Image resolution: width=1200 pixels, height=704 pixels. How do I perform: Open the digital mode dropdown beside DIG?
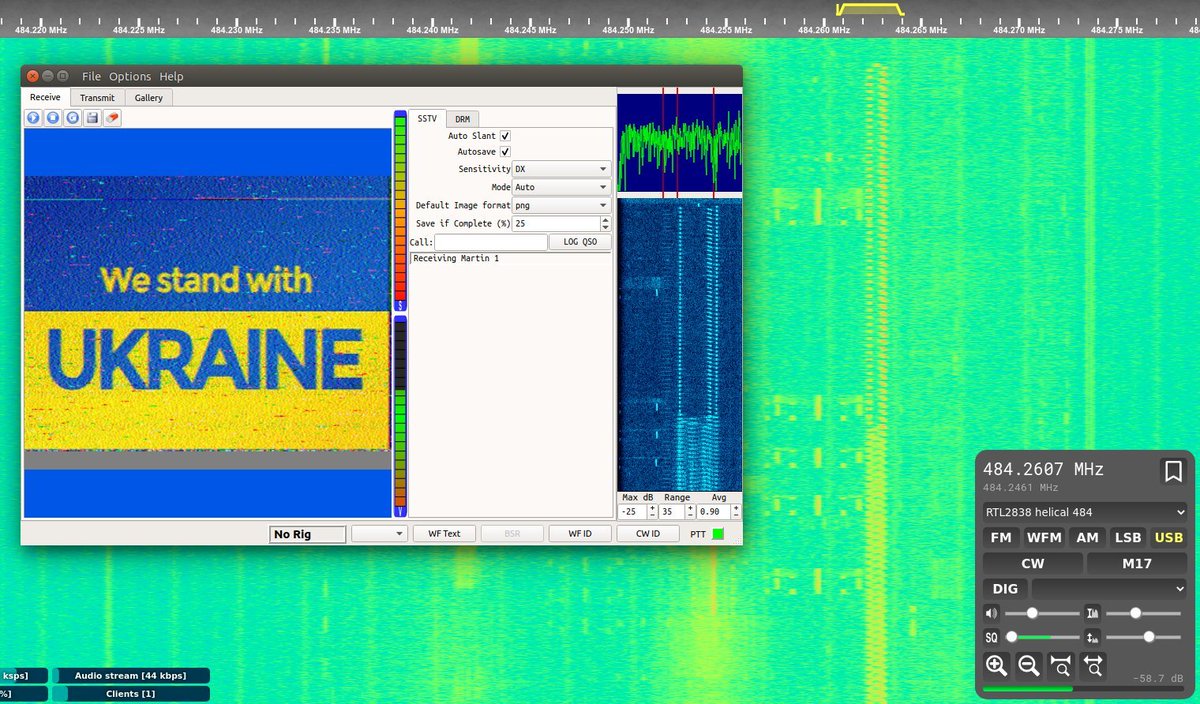pyautogui.click(x=1109, y=589)
